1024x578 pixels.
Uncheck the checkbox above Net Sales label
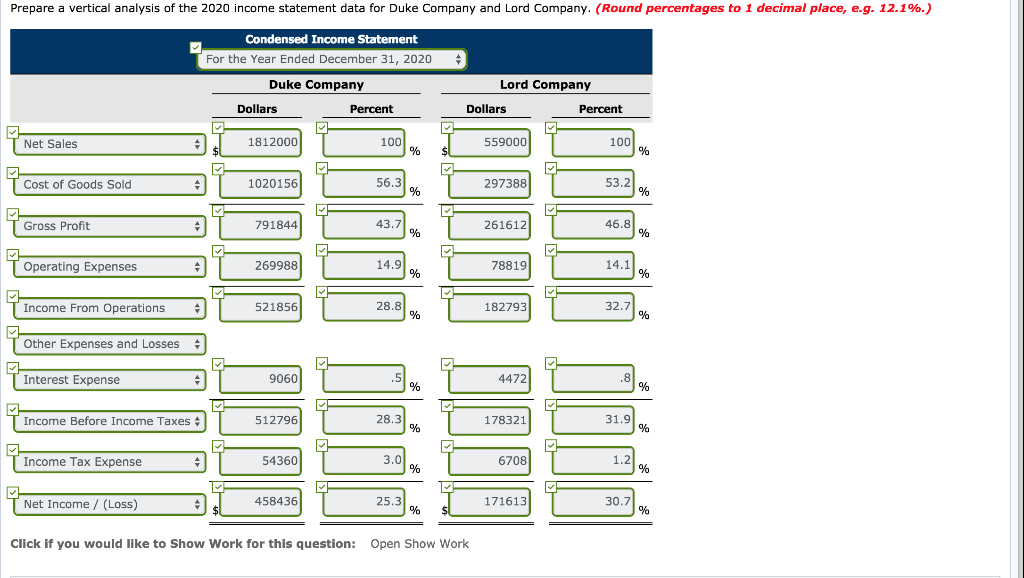click(12, 130)
